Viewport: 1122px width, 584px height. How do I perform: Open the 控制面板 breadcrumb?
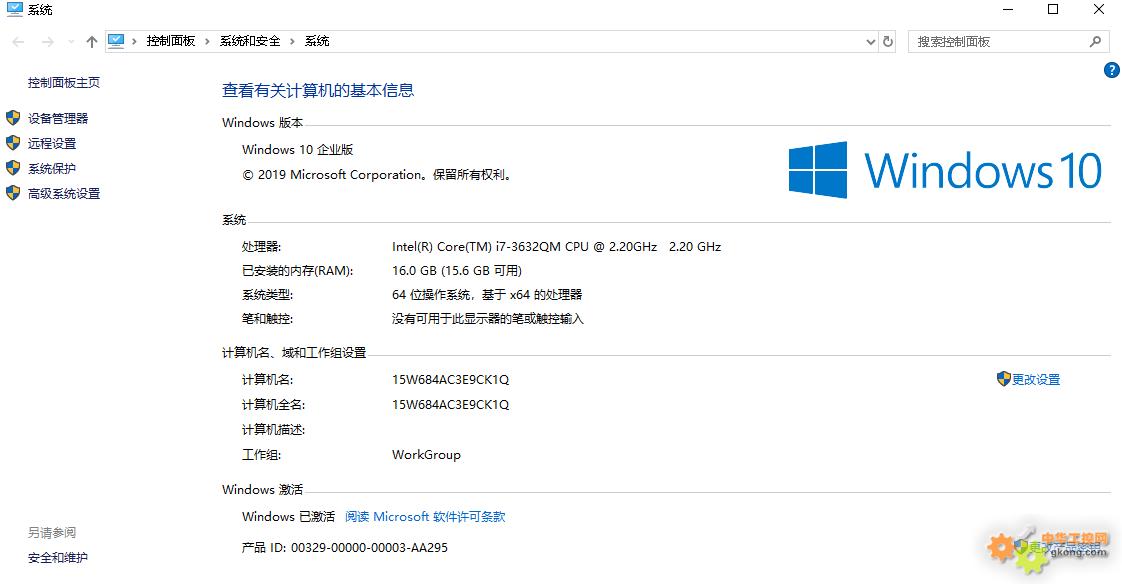[x=170, y=41]
